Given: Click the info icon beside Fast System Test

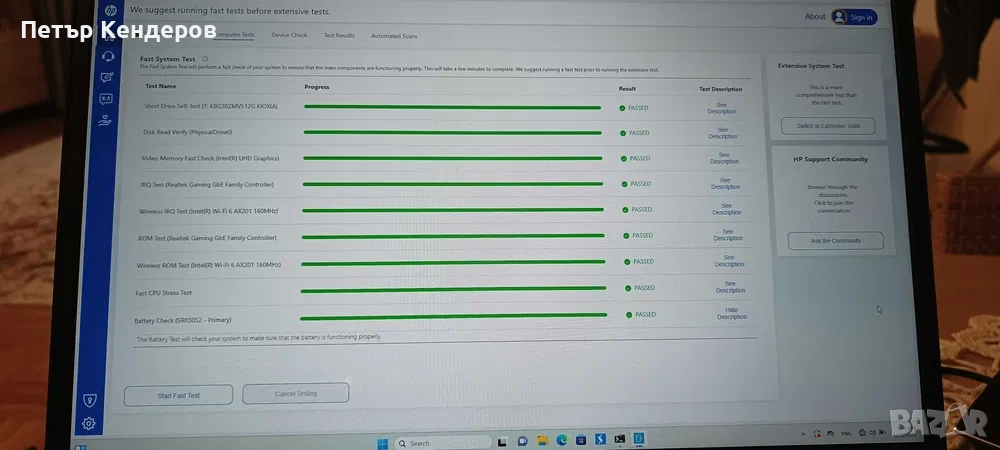Looking at the screenshot, I should tap(205, 59).
